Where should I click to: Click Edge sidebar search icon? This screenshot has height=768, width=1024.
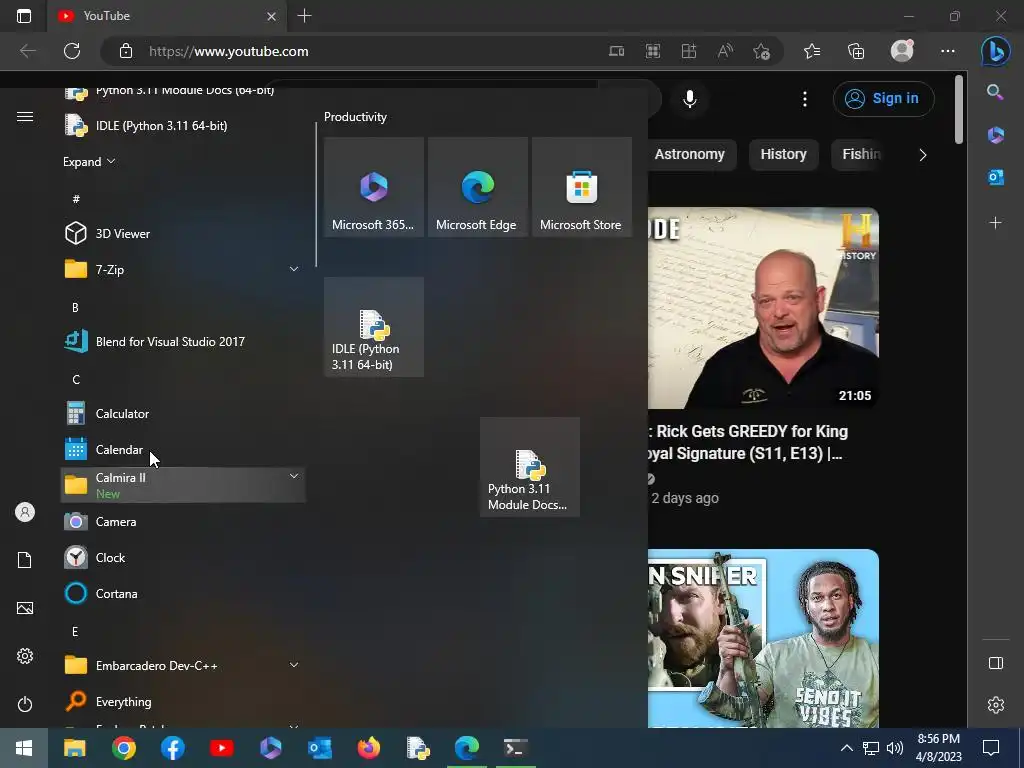995,92
